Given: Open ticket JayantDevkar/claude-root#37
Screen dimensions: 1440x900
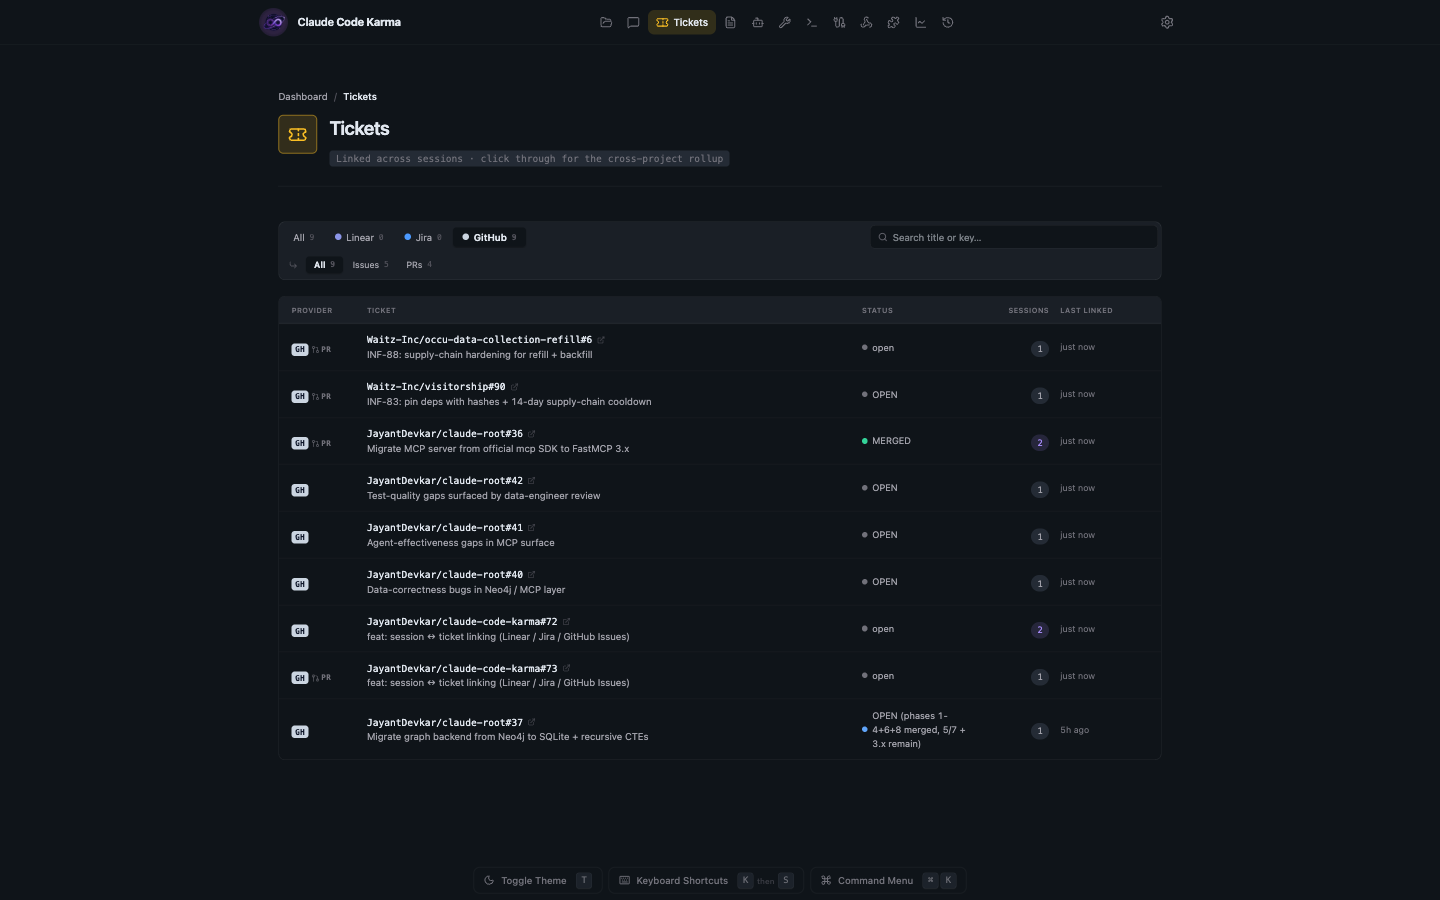Looking at the screenshot, I should tap(445, 722).
